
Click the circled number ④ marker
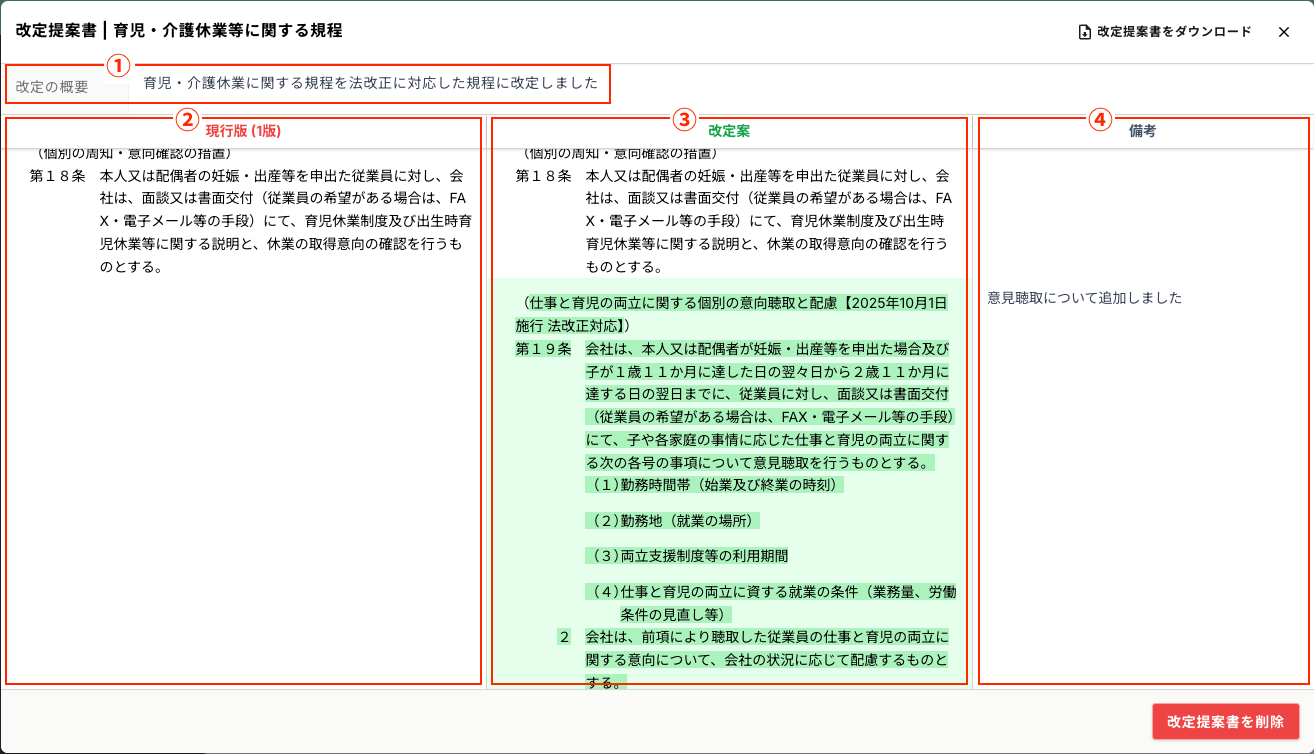pyautogui.click(x=1100, y=120)
